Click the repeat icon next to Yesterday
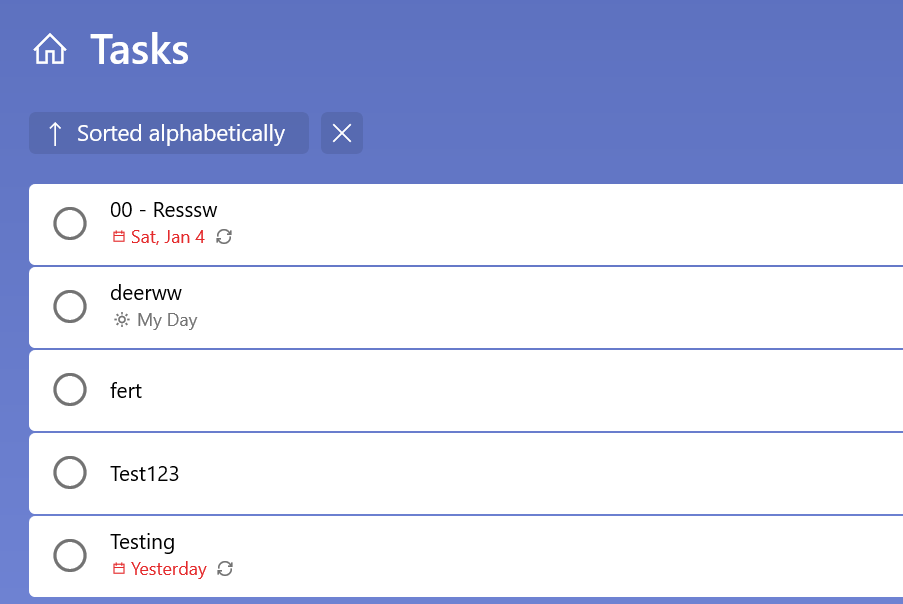Screen dimensions: 903x604 (226, 569)
